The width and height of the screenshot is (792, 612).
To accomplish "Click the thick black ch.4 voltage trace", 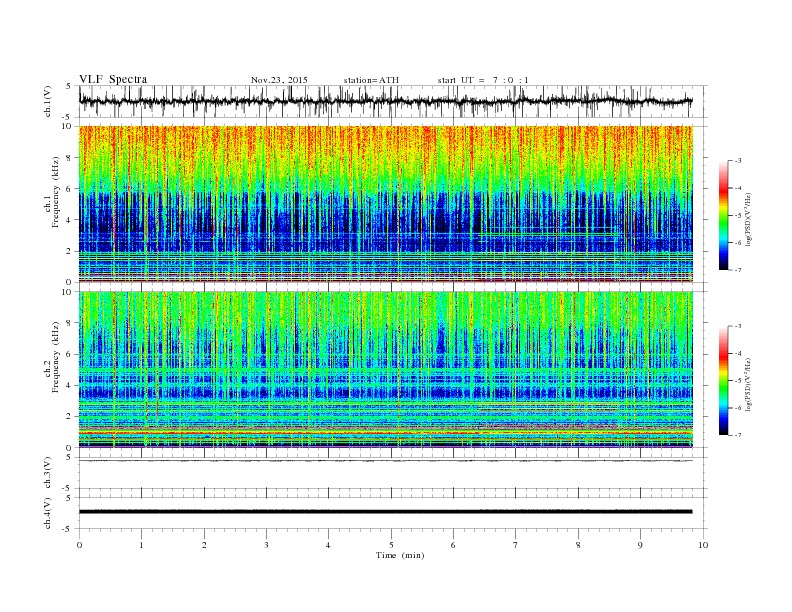I will (385, 512).
